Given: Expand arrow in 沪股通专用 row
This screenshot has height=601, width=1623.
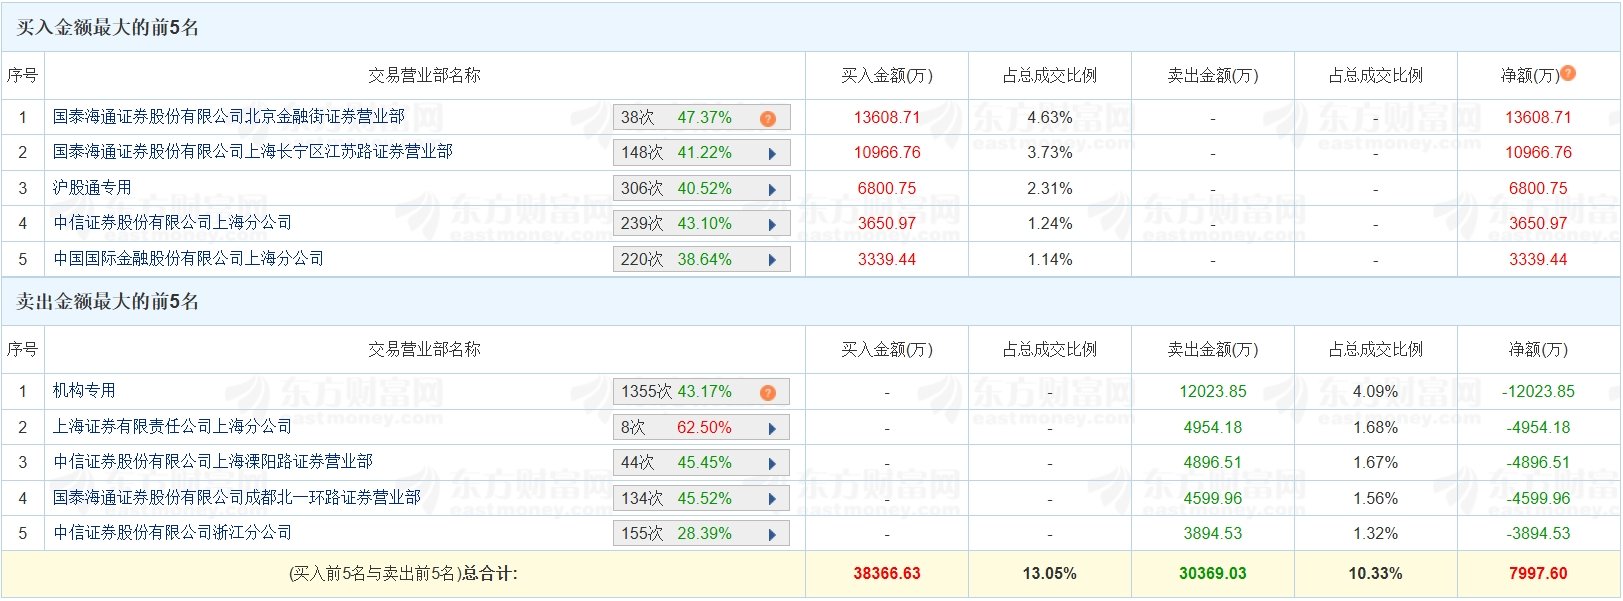Looking at the screenshot, I should point(772,189).
